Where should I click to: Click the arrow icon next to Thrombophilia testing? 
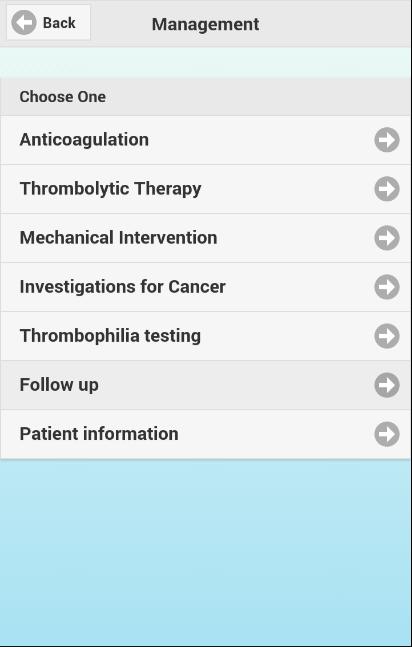coord(387,336)
